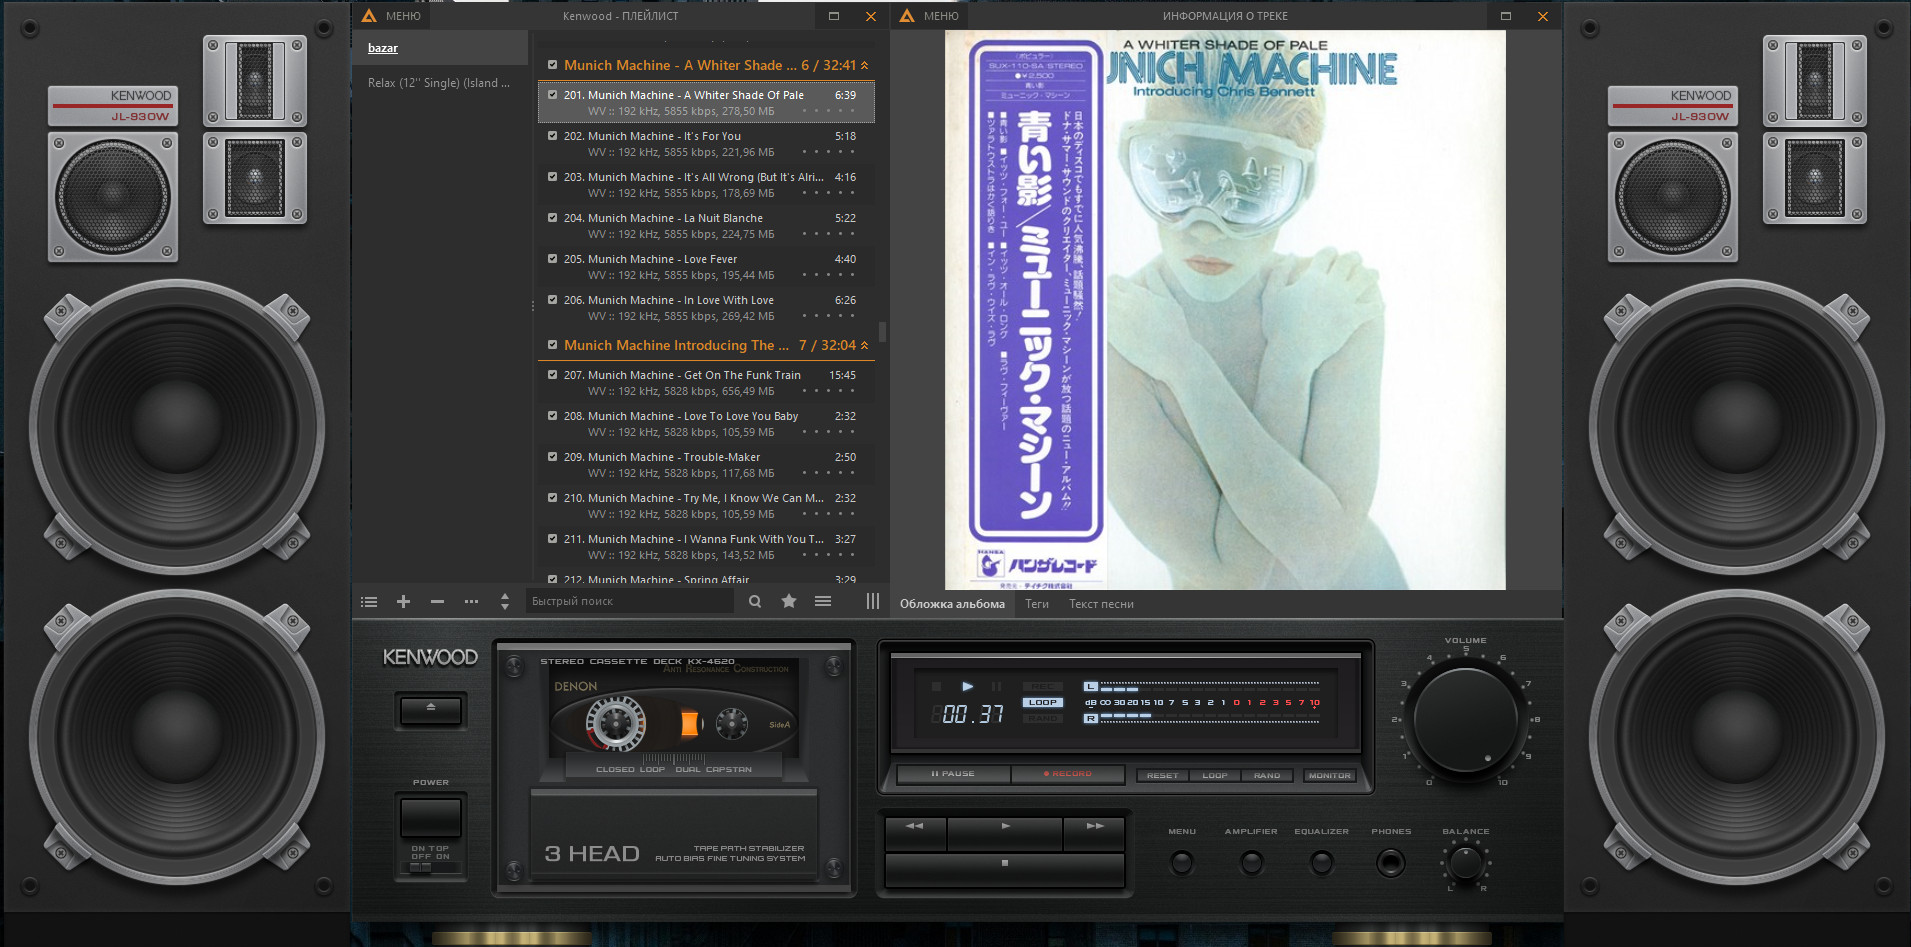Screen dimensions: 1911x947
Task: Click the vertical bars icon in playlist toolbar
Action: click(x=873, y=601)
